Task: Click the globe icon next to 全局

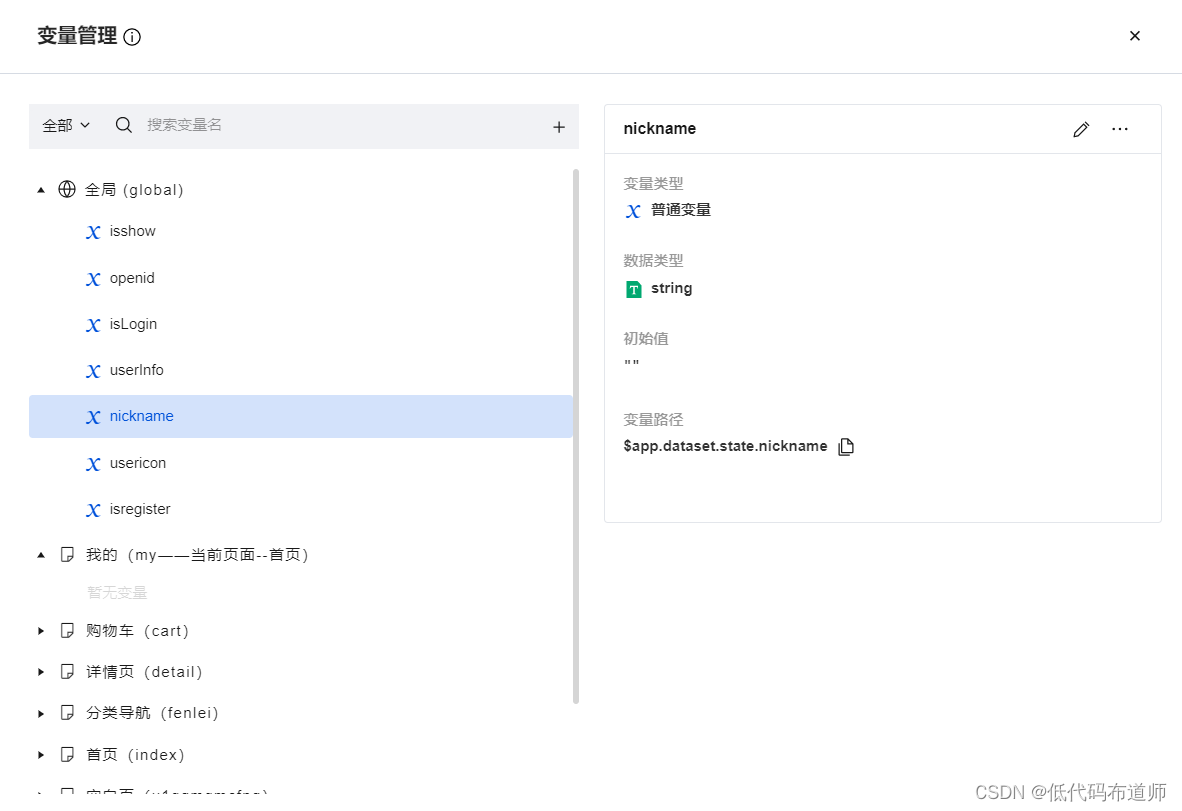Action: (67, 189)
